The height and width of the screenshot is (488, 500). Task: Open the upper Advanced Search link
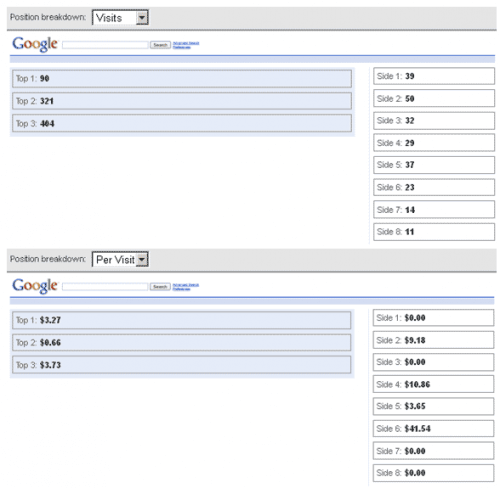click(186, 43)
